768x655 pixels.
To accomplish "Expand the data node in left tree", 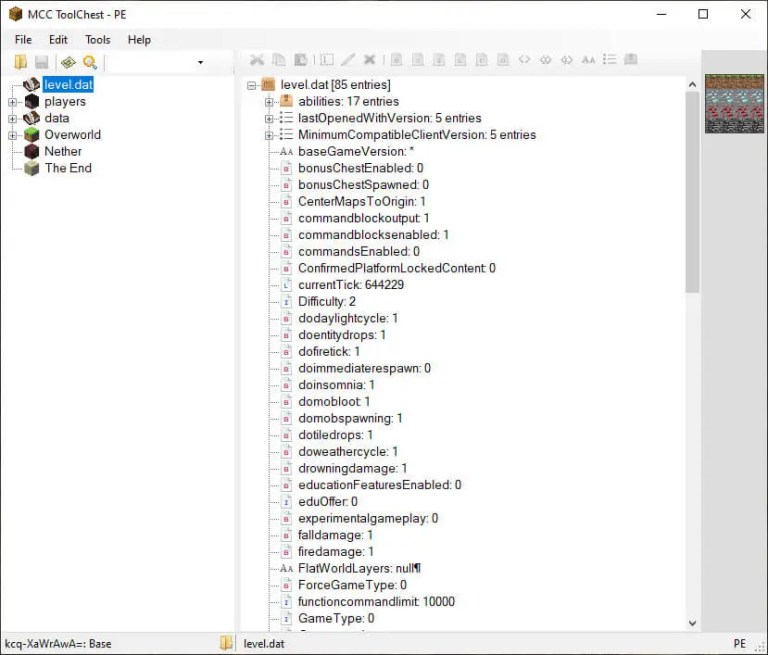I will click(13, 119).
